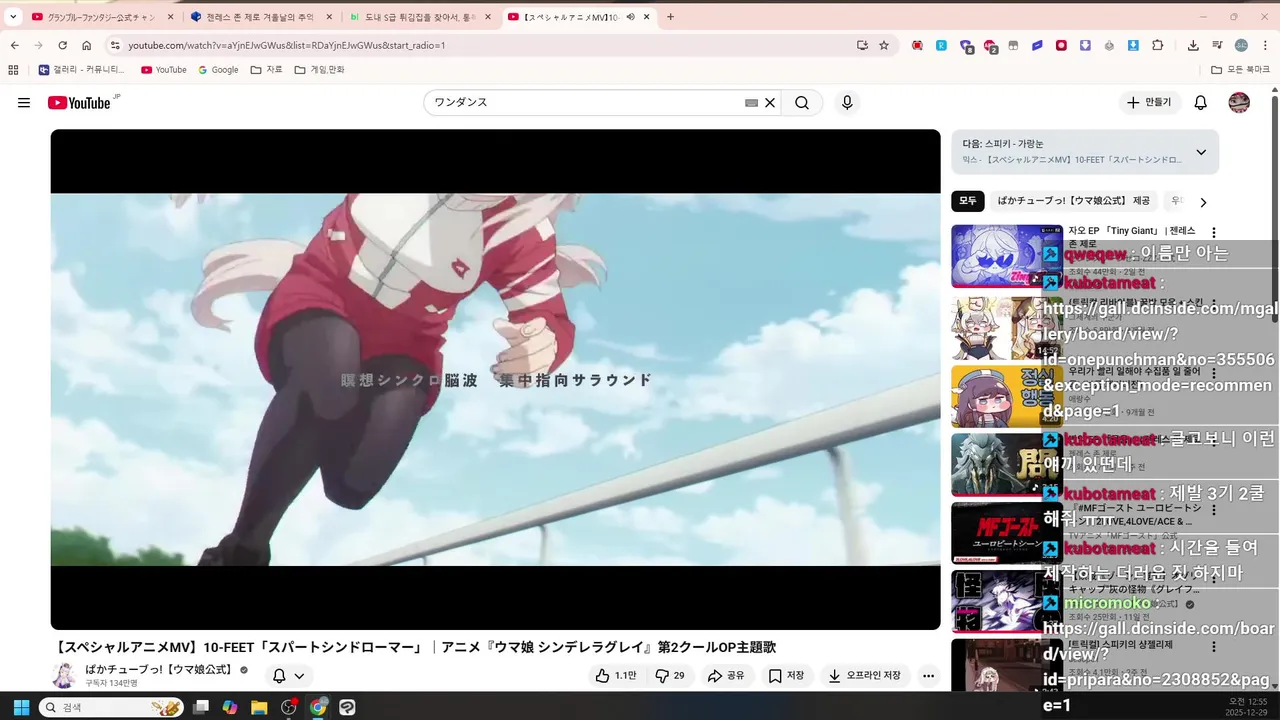Switch to 도내 S급 튀김집 tab
1280x720 pixels.
click(x=418, y=17)
